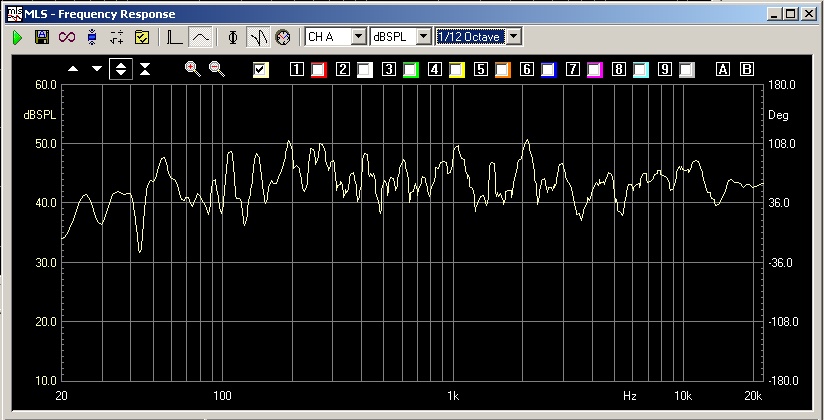Image resolution: width=824 pixels, height=420 pixels.
Task: Enable loop mode with the infinity icon
Action: point(67,37)
